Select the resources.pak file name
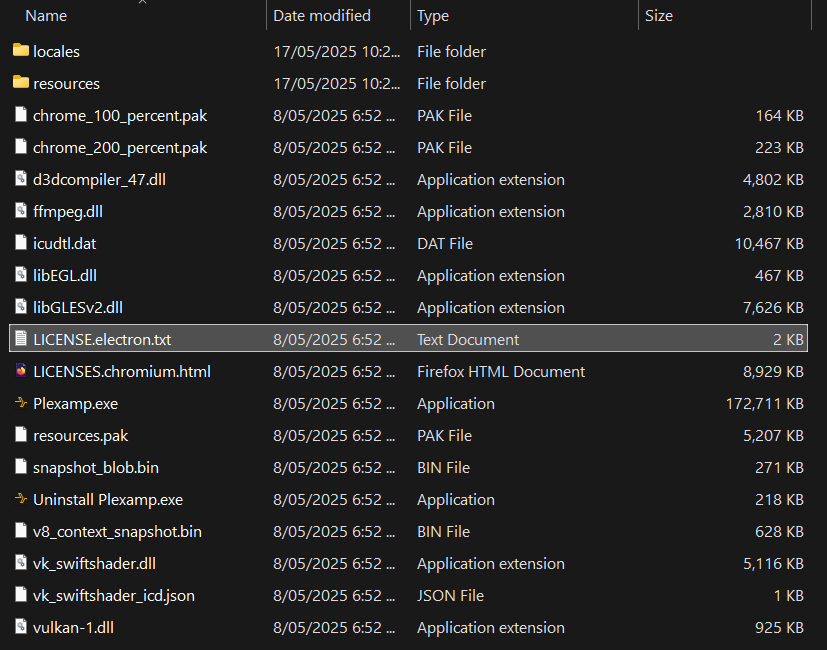Screen dimensions: 827x650 tap(81, 436)
